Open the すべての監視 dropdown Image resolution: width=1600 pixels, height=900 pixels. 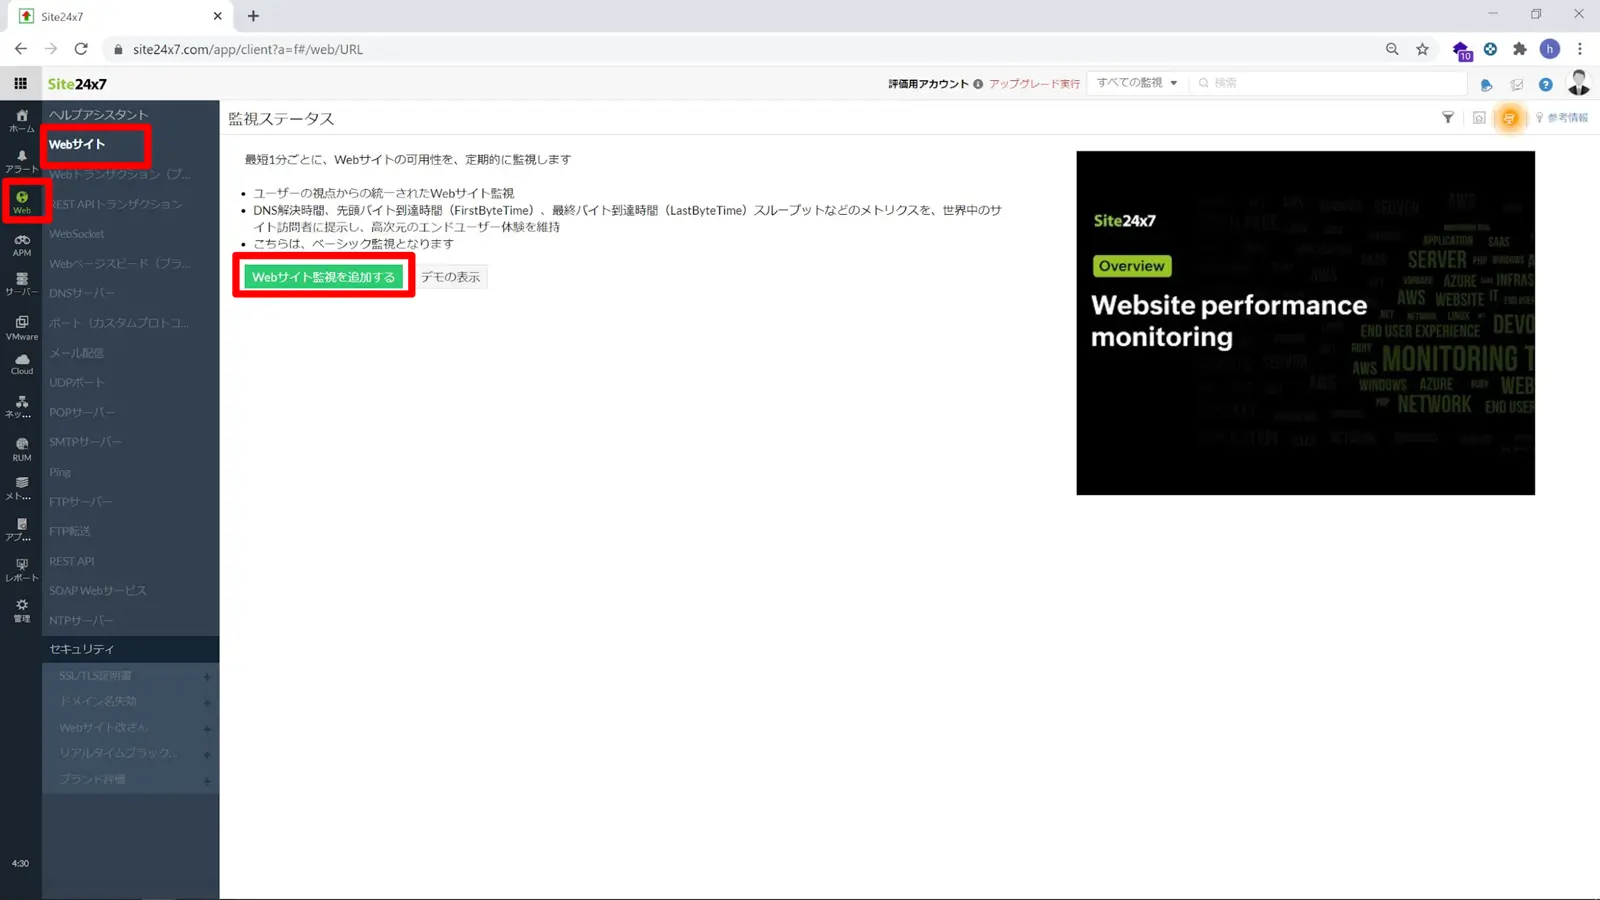click(1137, 83)
